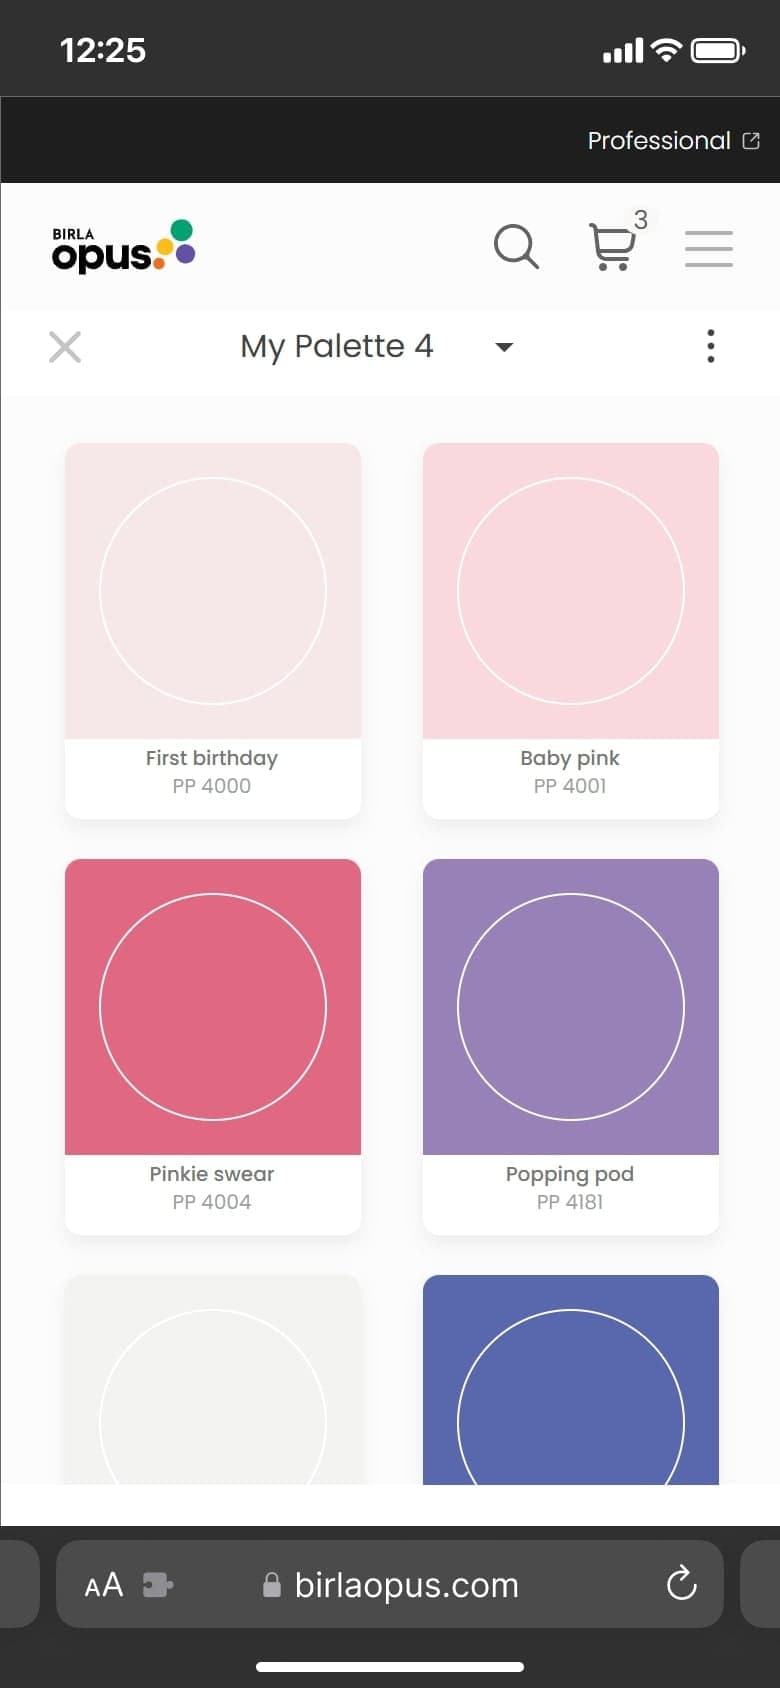Tap the birlaopus.com address bar
The height and width of the screenshot is (1688, 780).
click(390, 1584)
